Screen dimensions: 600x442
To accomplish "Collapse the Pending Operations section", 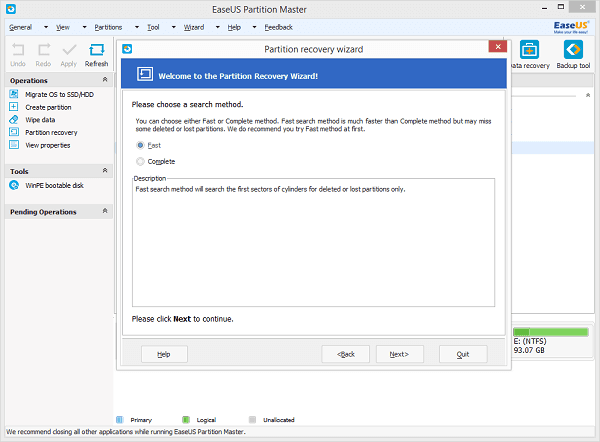I will [106, 212].
